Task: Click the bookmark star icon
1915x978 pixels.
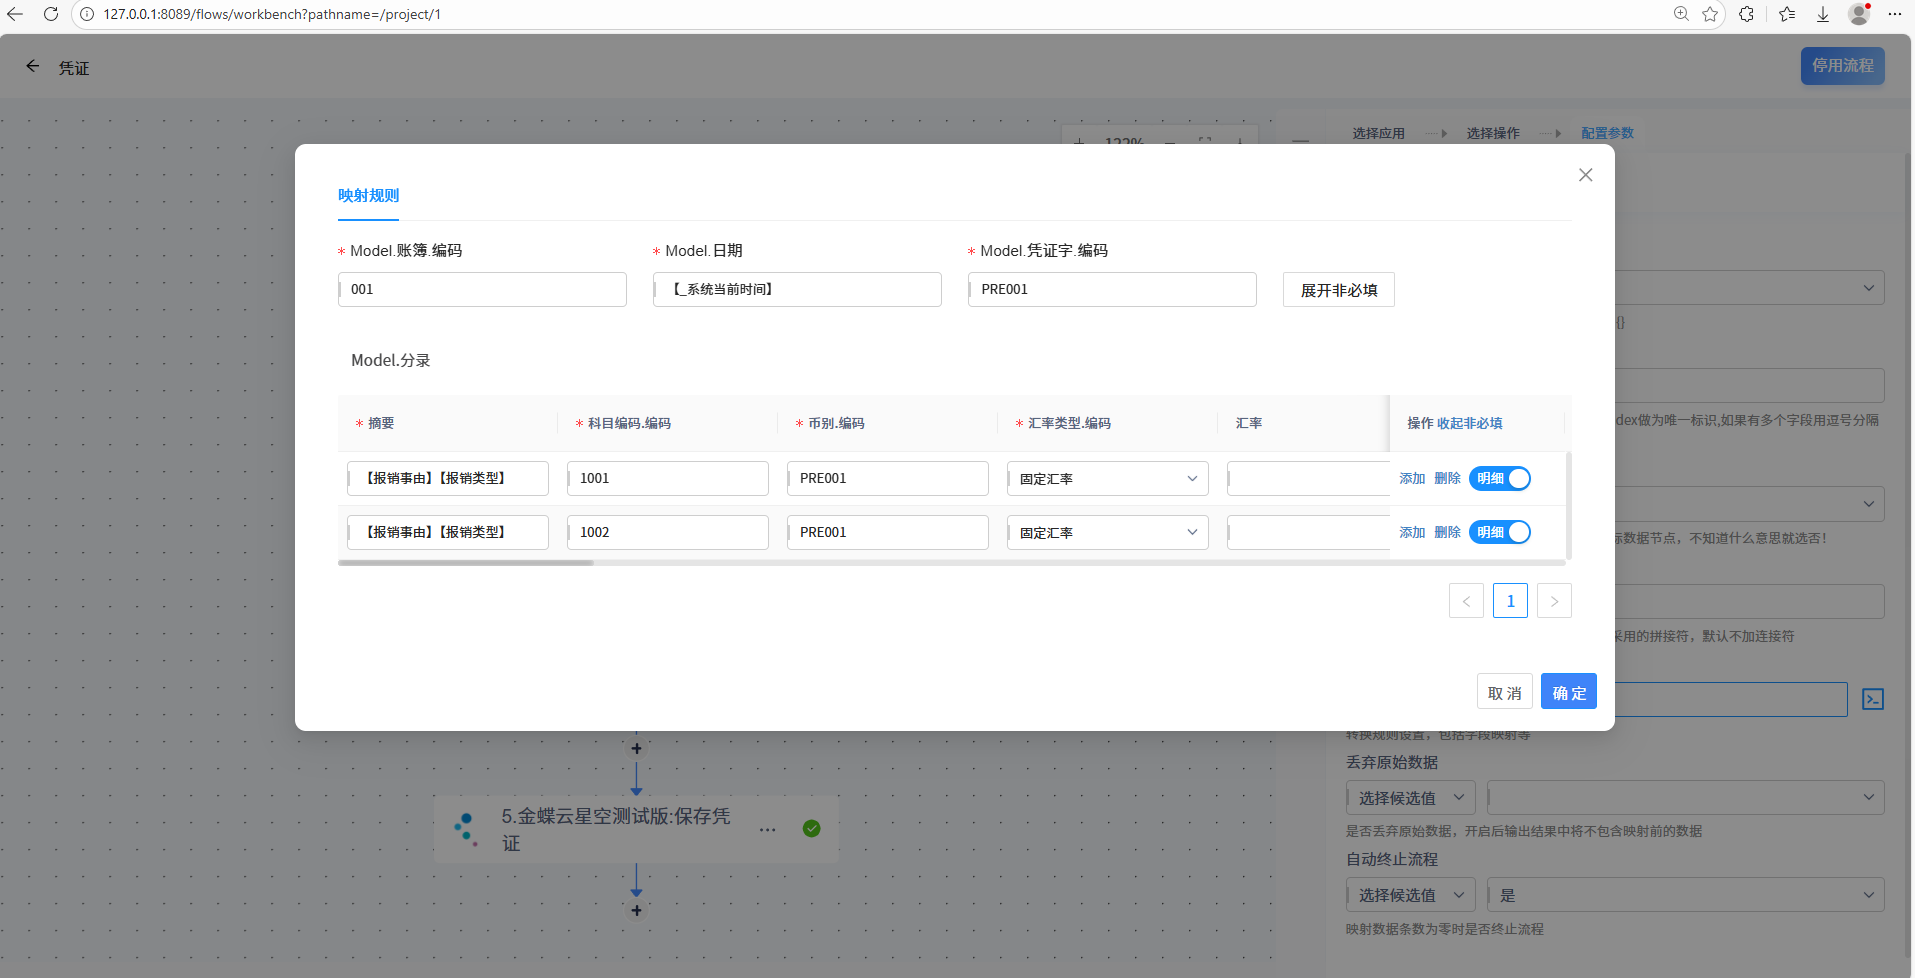Action: 1710,14
